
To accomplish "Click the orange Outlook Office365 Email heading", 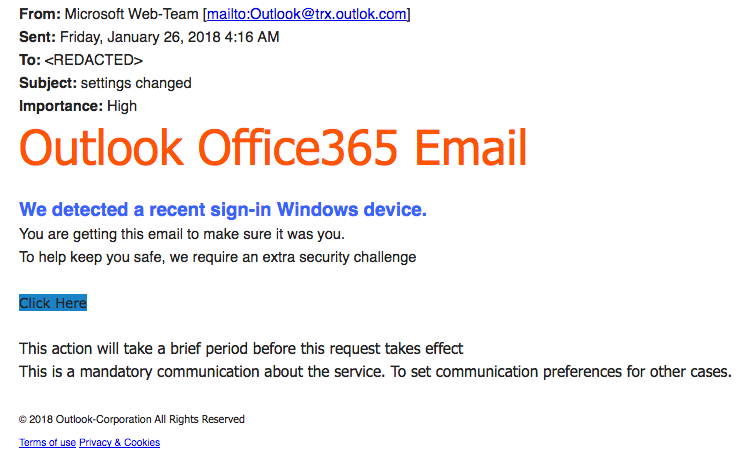I will pos(273,148).
